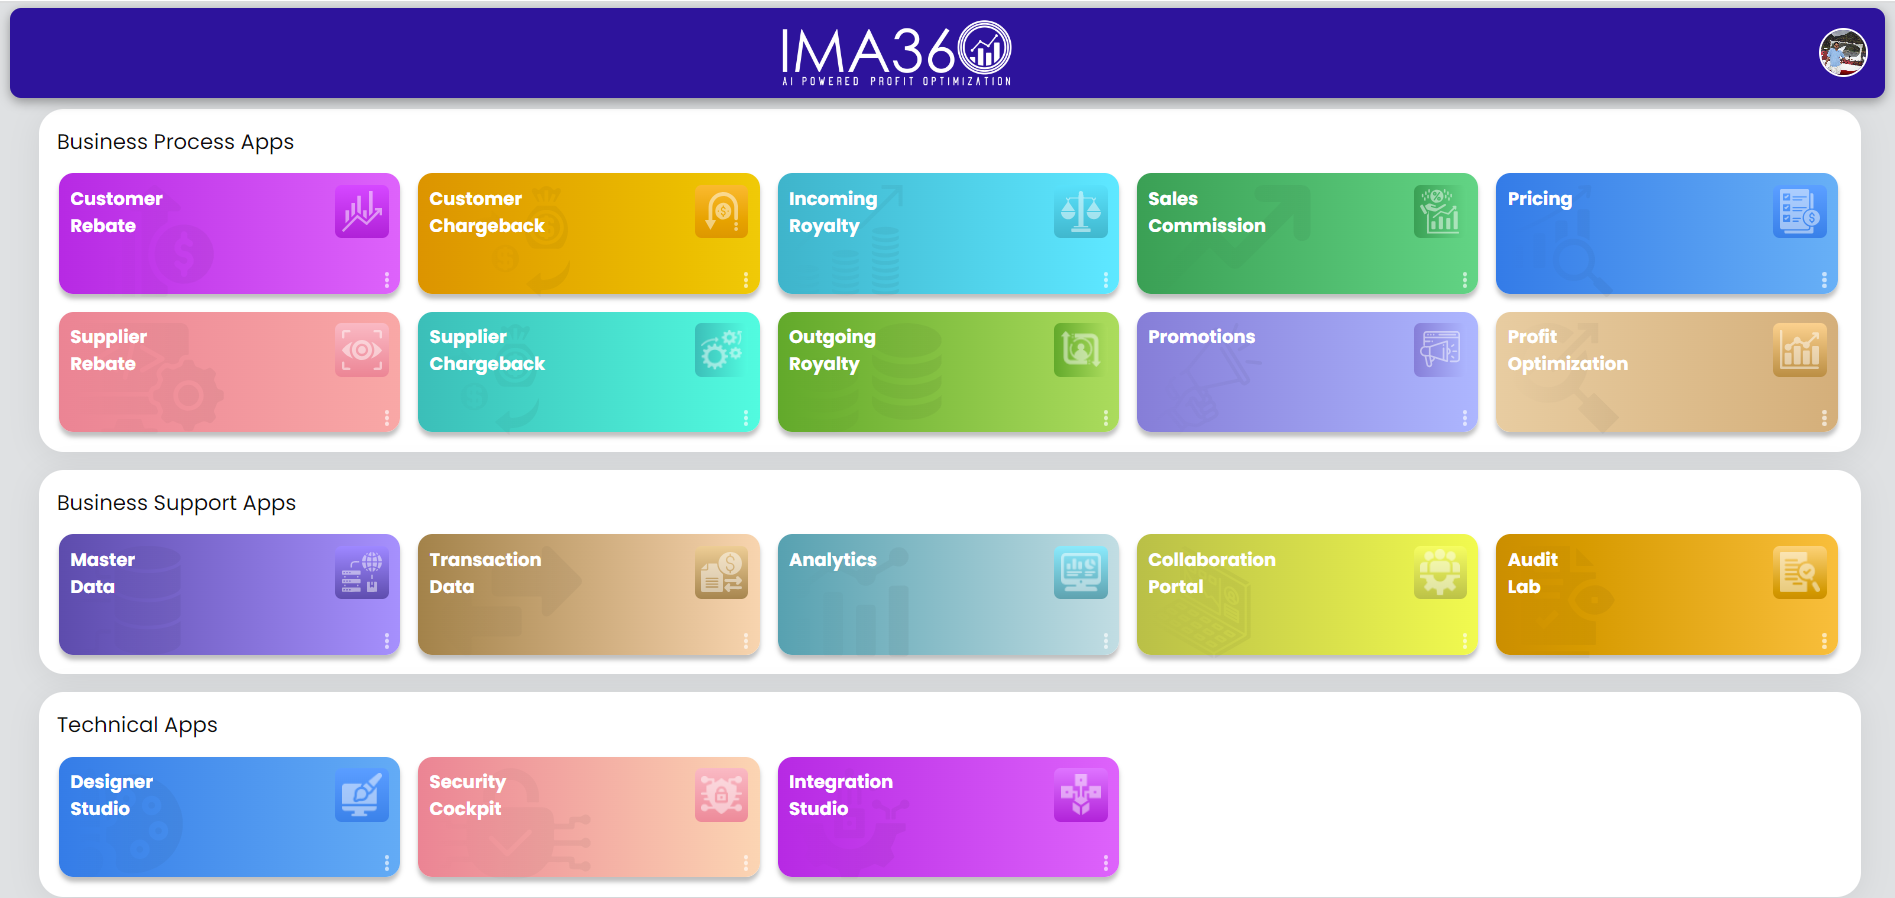Click the Supplier Chargeback gears icon
This screenshot has width=1895, height=898.
[x=721, y=350]
